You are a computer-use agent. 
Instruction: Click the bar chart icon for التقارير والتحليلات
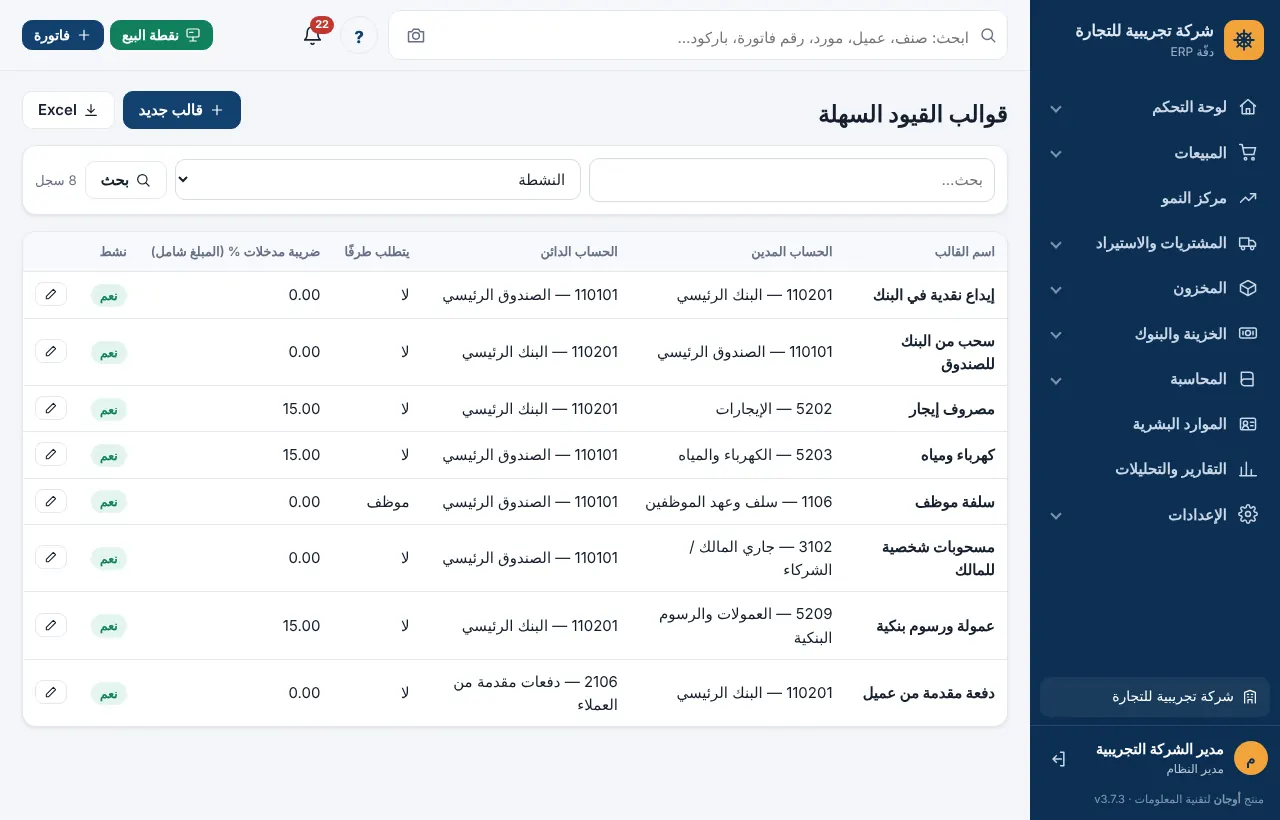(1247, 469)
